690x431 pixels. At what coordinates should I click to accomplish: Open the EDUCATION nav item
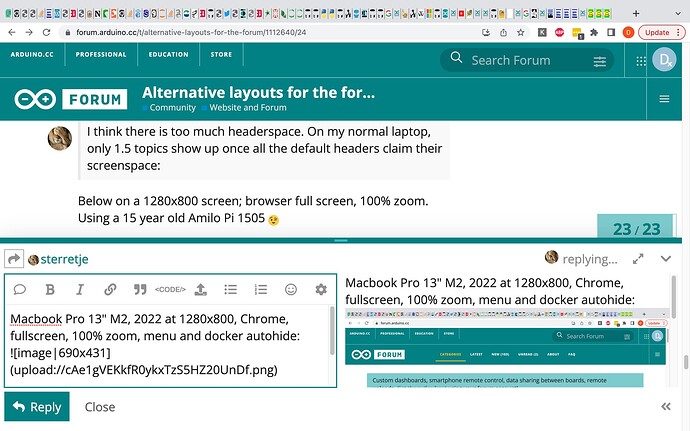tap(169, 55)
